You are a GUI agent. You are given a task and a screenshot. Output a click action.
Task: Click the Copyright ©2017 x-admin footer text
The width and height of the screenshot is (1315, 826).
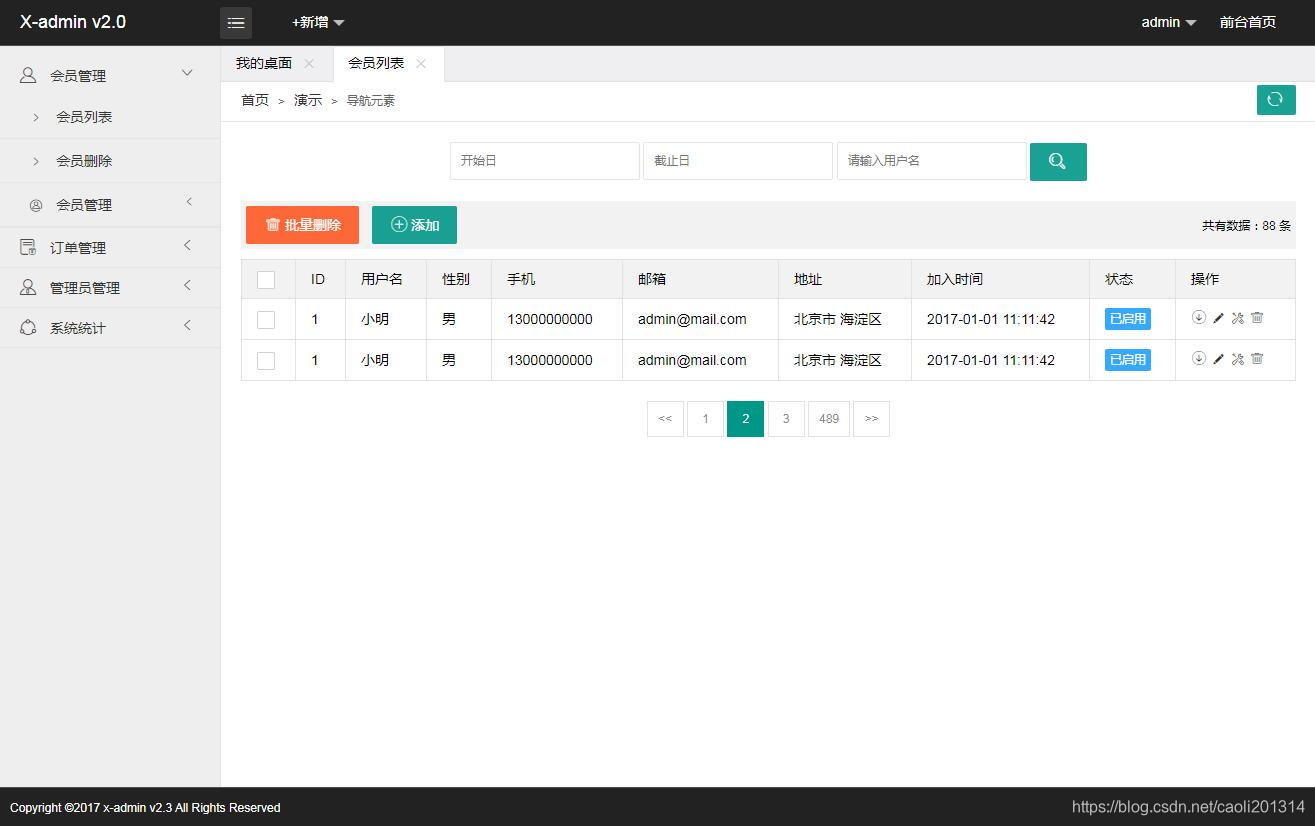pyautogui.click(x=145, y=808)
